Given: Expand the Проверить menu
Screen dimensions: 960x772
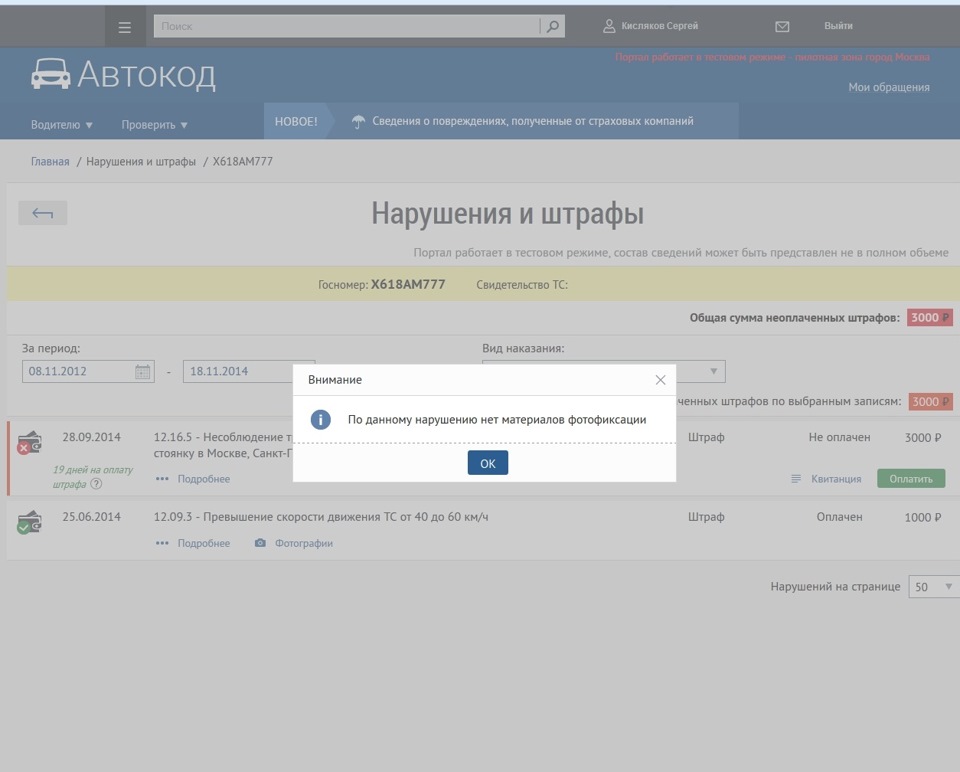Looking at the screenshot, I should coord(154,125).
